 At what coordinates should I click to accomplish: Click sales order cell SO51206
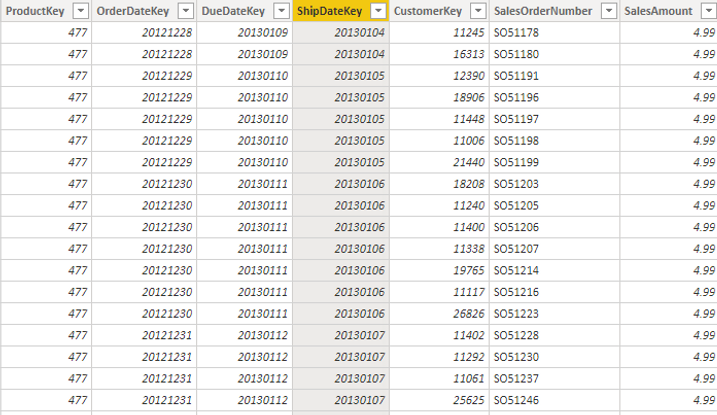click(554, 227)
